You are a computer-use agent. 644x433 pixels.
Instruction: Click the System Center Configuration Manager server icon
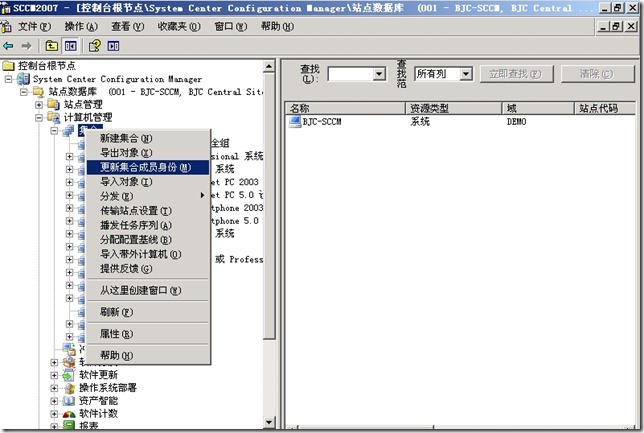tap(23, 78)
